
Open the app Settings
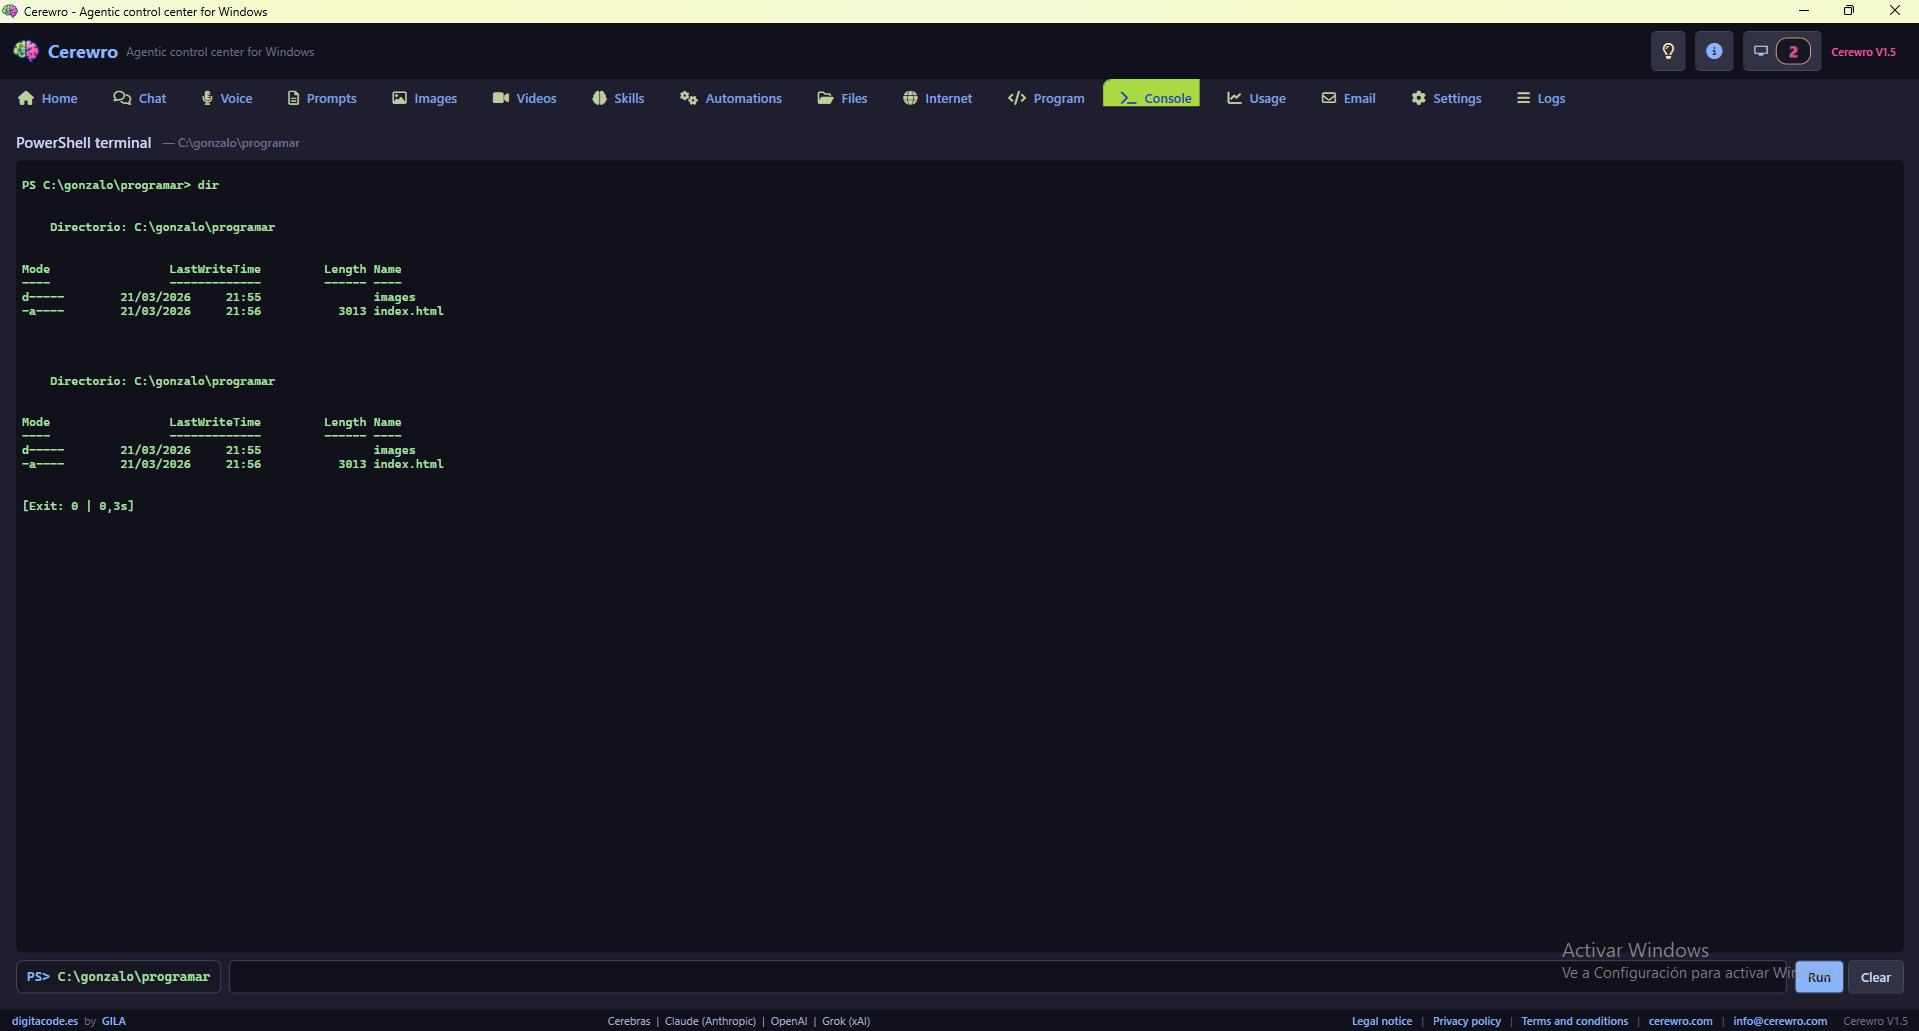[1445, 98]
